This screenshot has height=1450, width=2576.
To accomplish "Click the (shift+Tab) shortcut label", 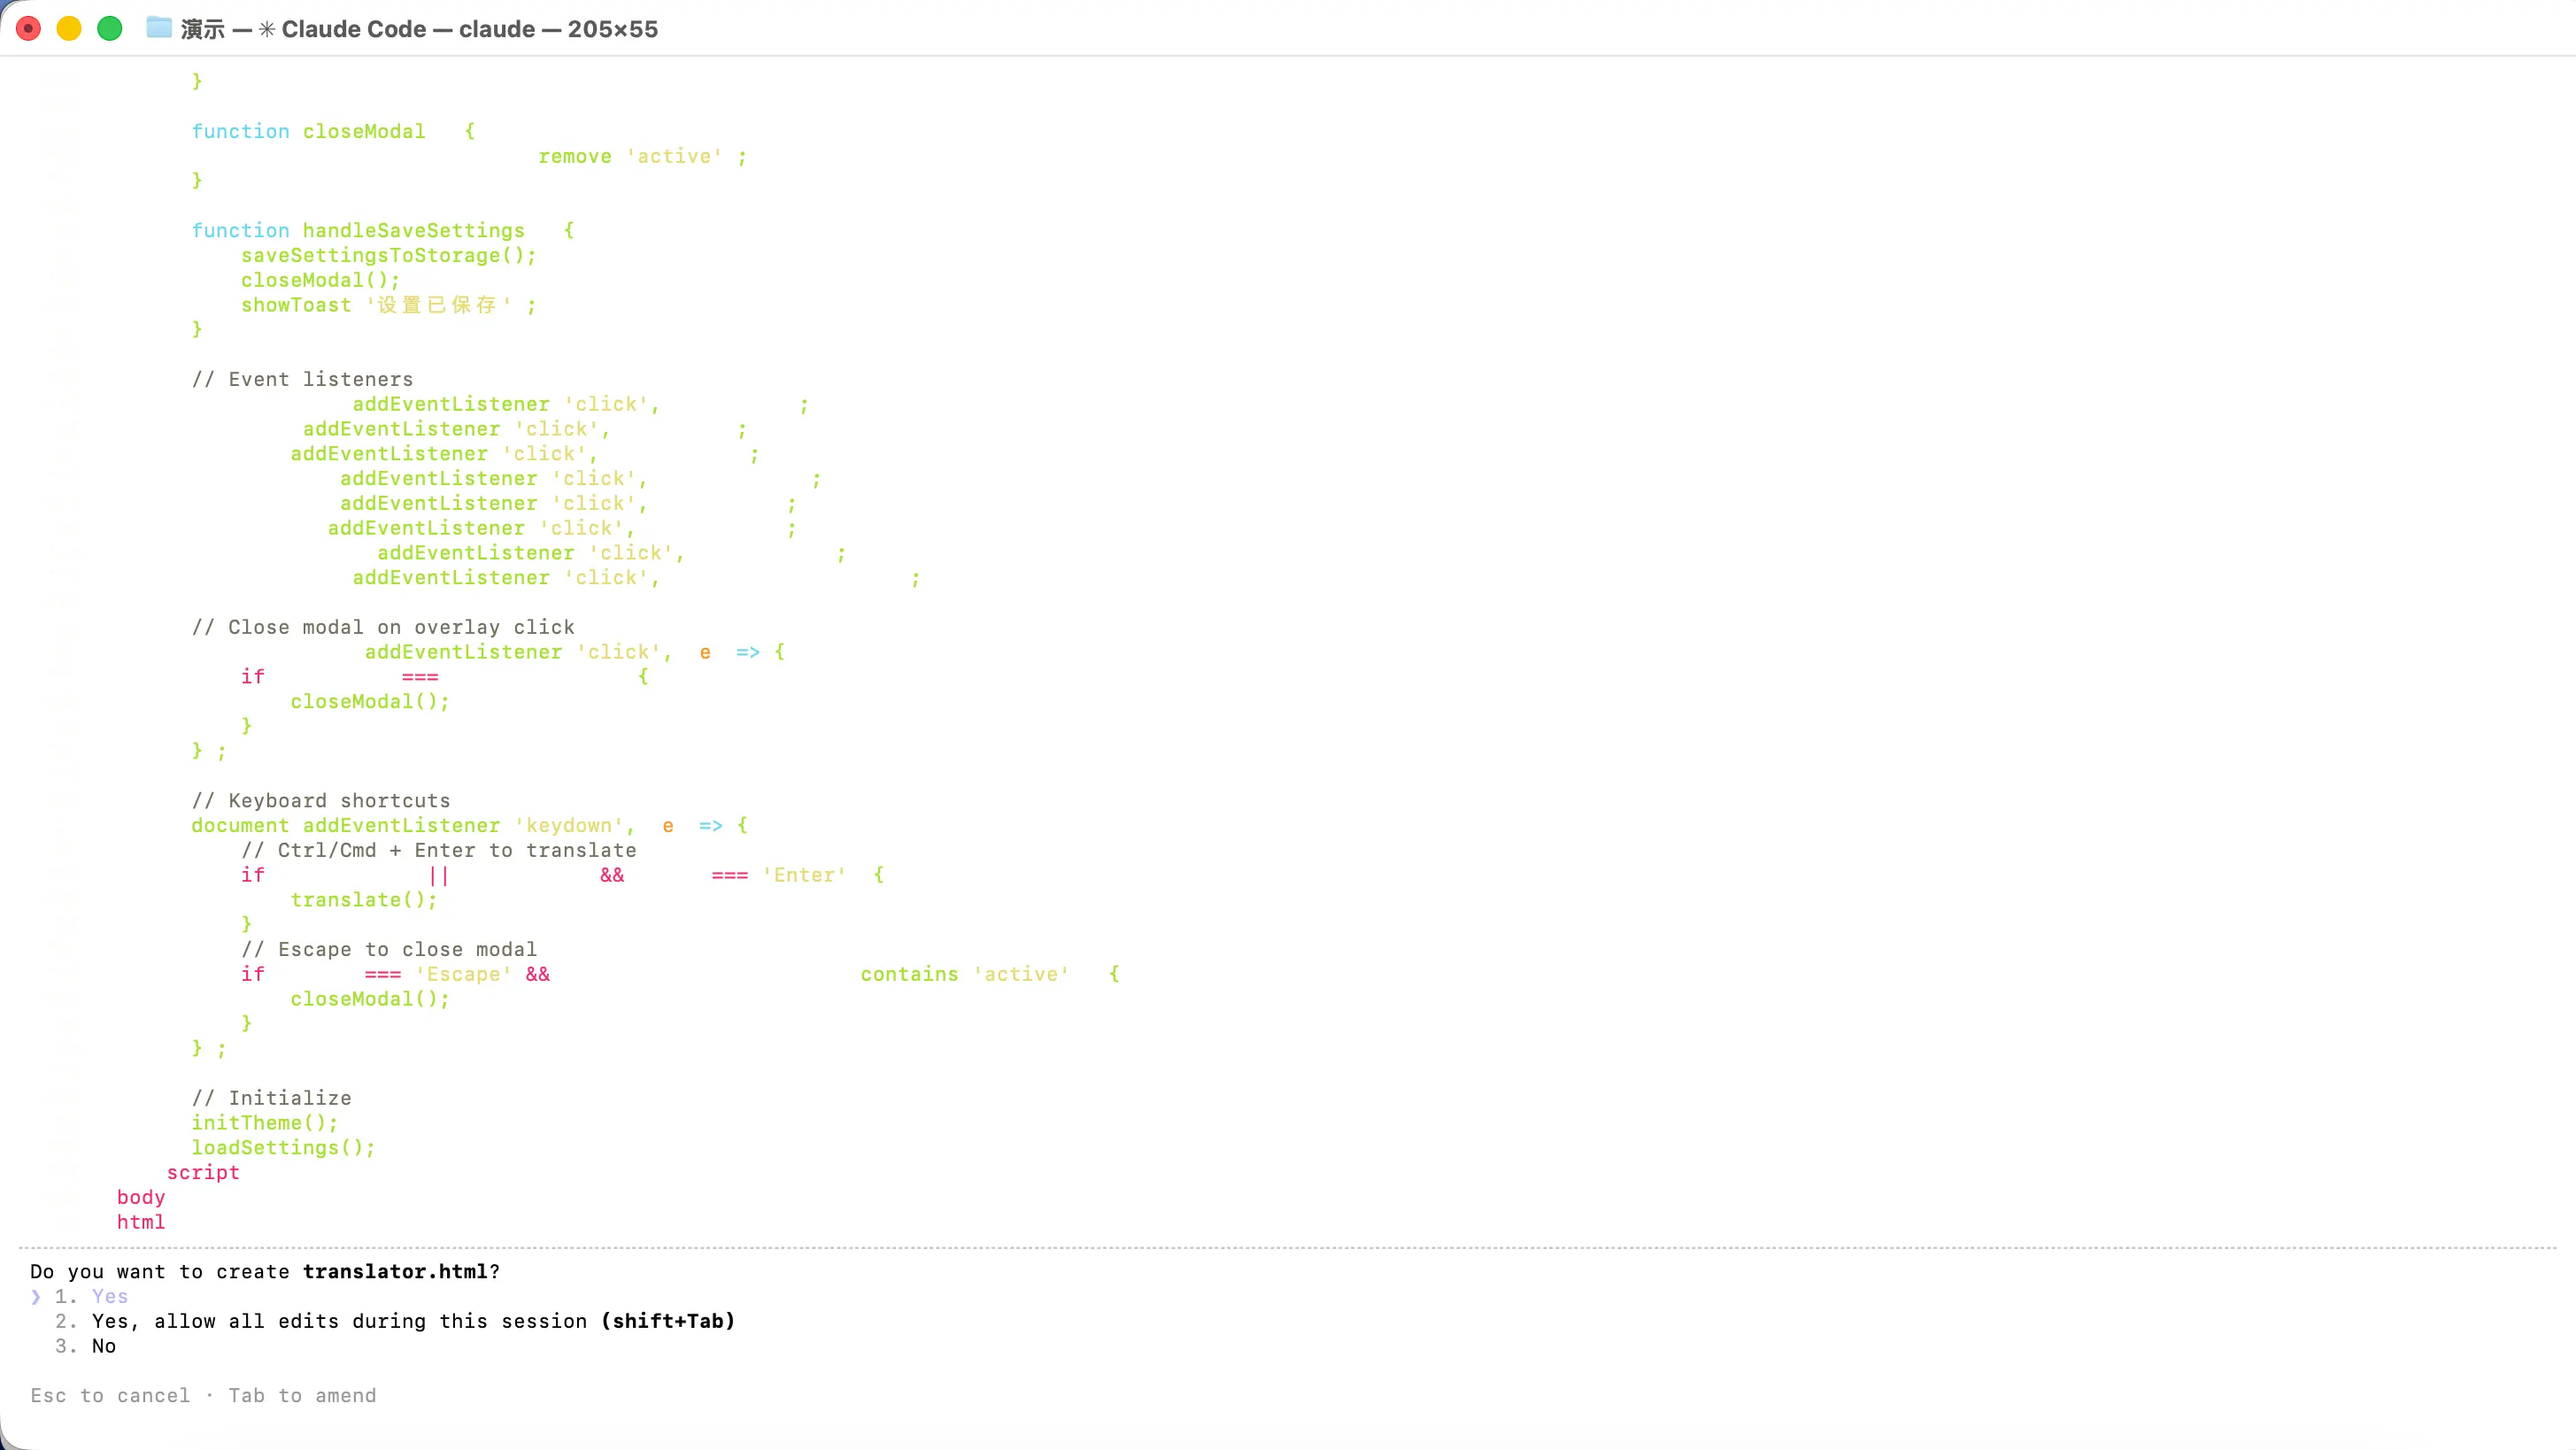I will [668, 1321].
